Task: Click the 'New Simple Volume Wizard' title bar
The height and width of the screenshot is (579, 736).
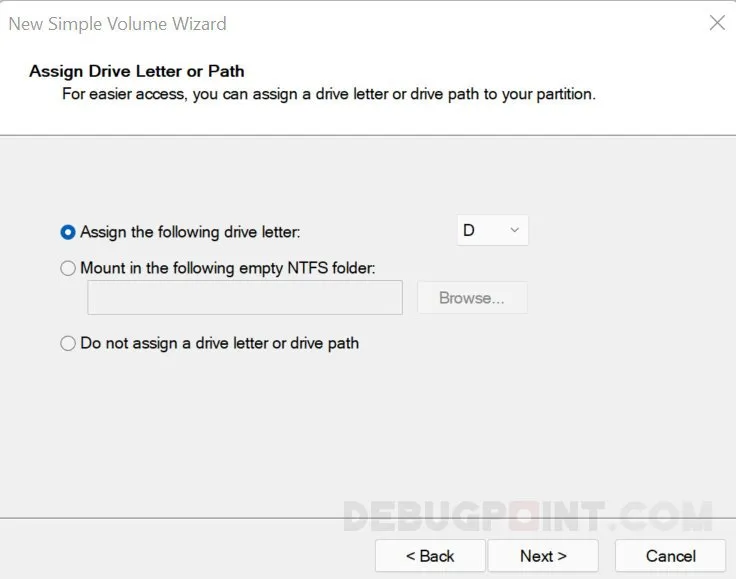Action: tap(118, 23)
